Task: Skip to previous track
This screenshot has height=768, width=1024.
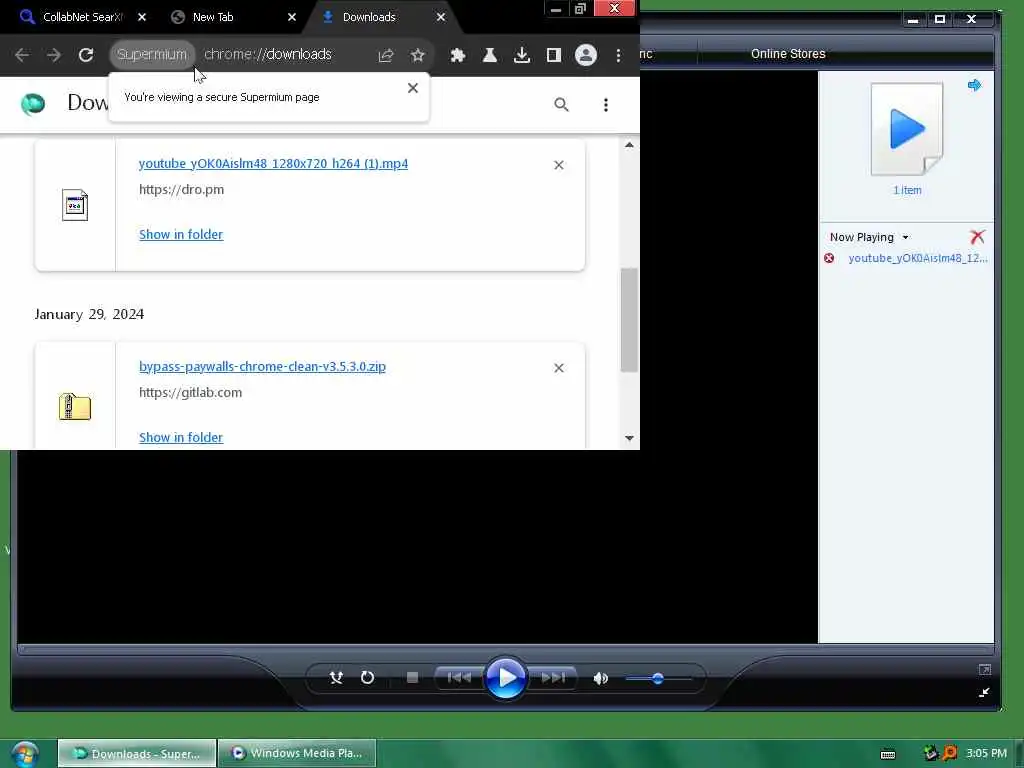Action: pos(459,678)
